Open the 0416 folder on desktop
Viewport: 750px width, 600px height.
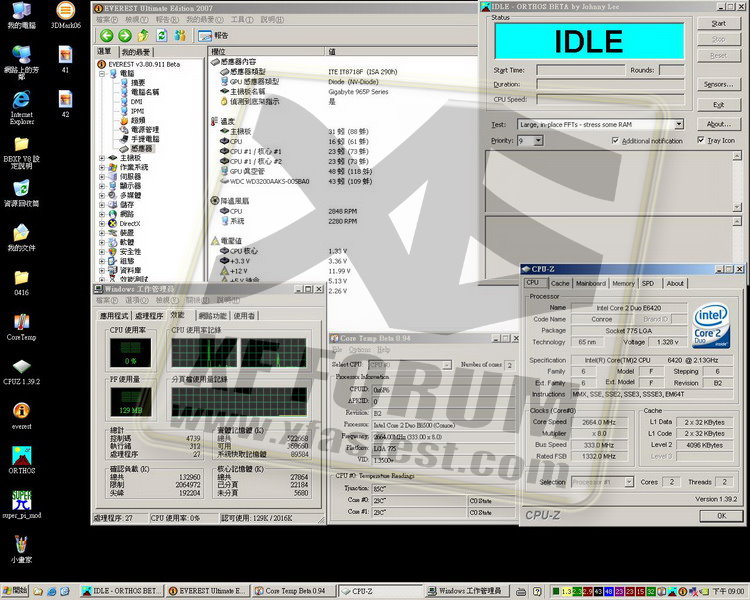[22, 283]
